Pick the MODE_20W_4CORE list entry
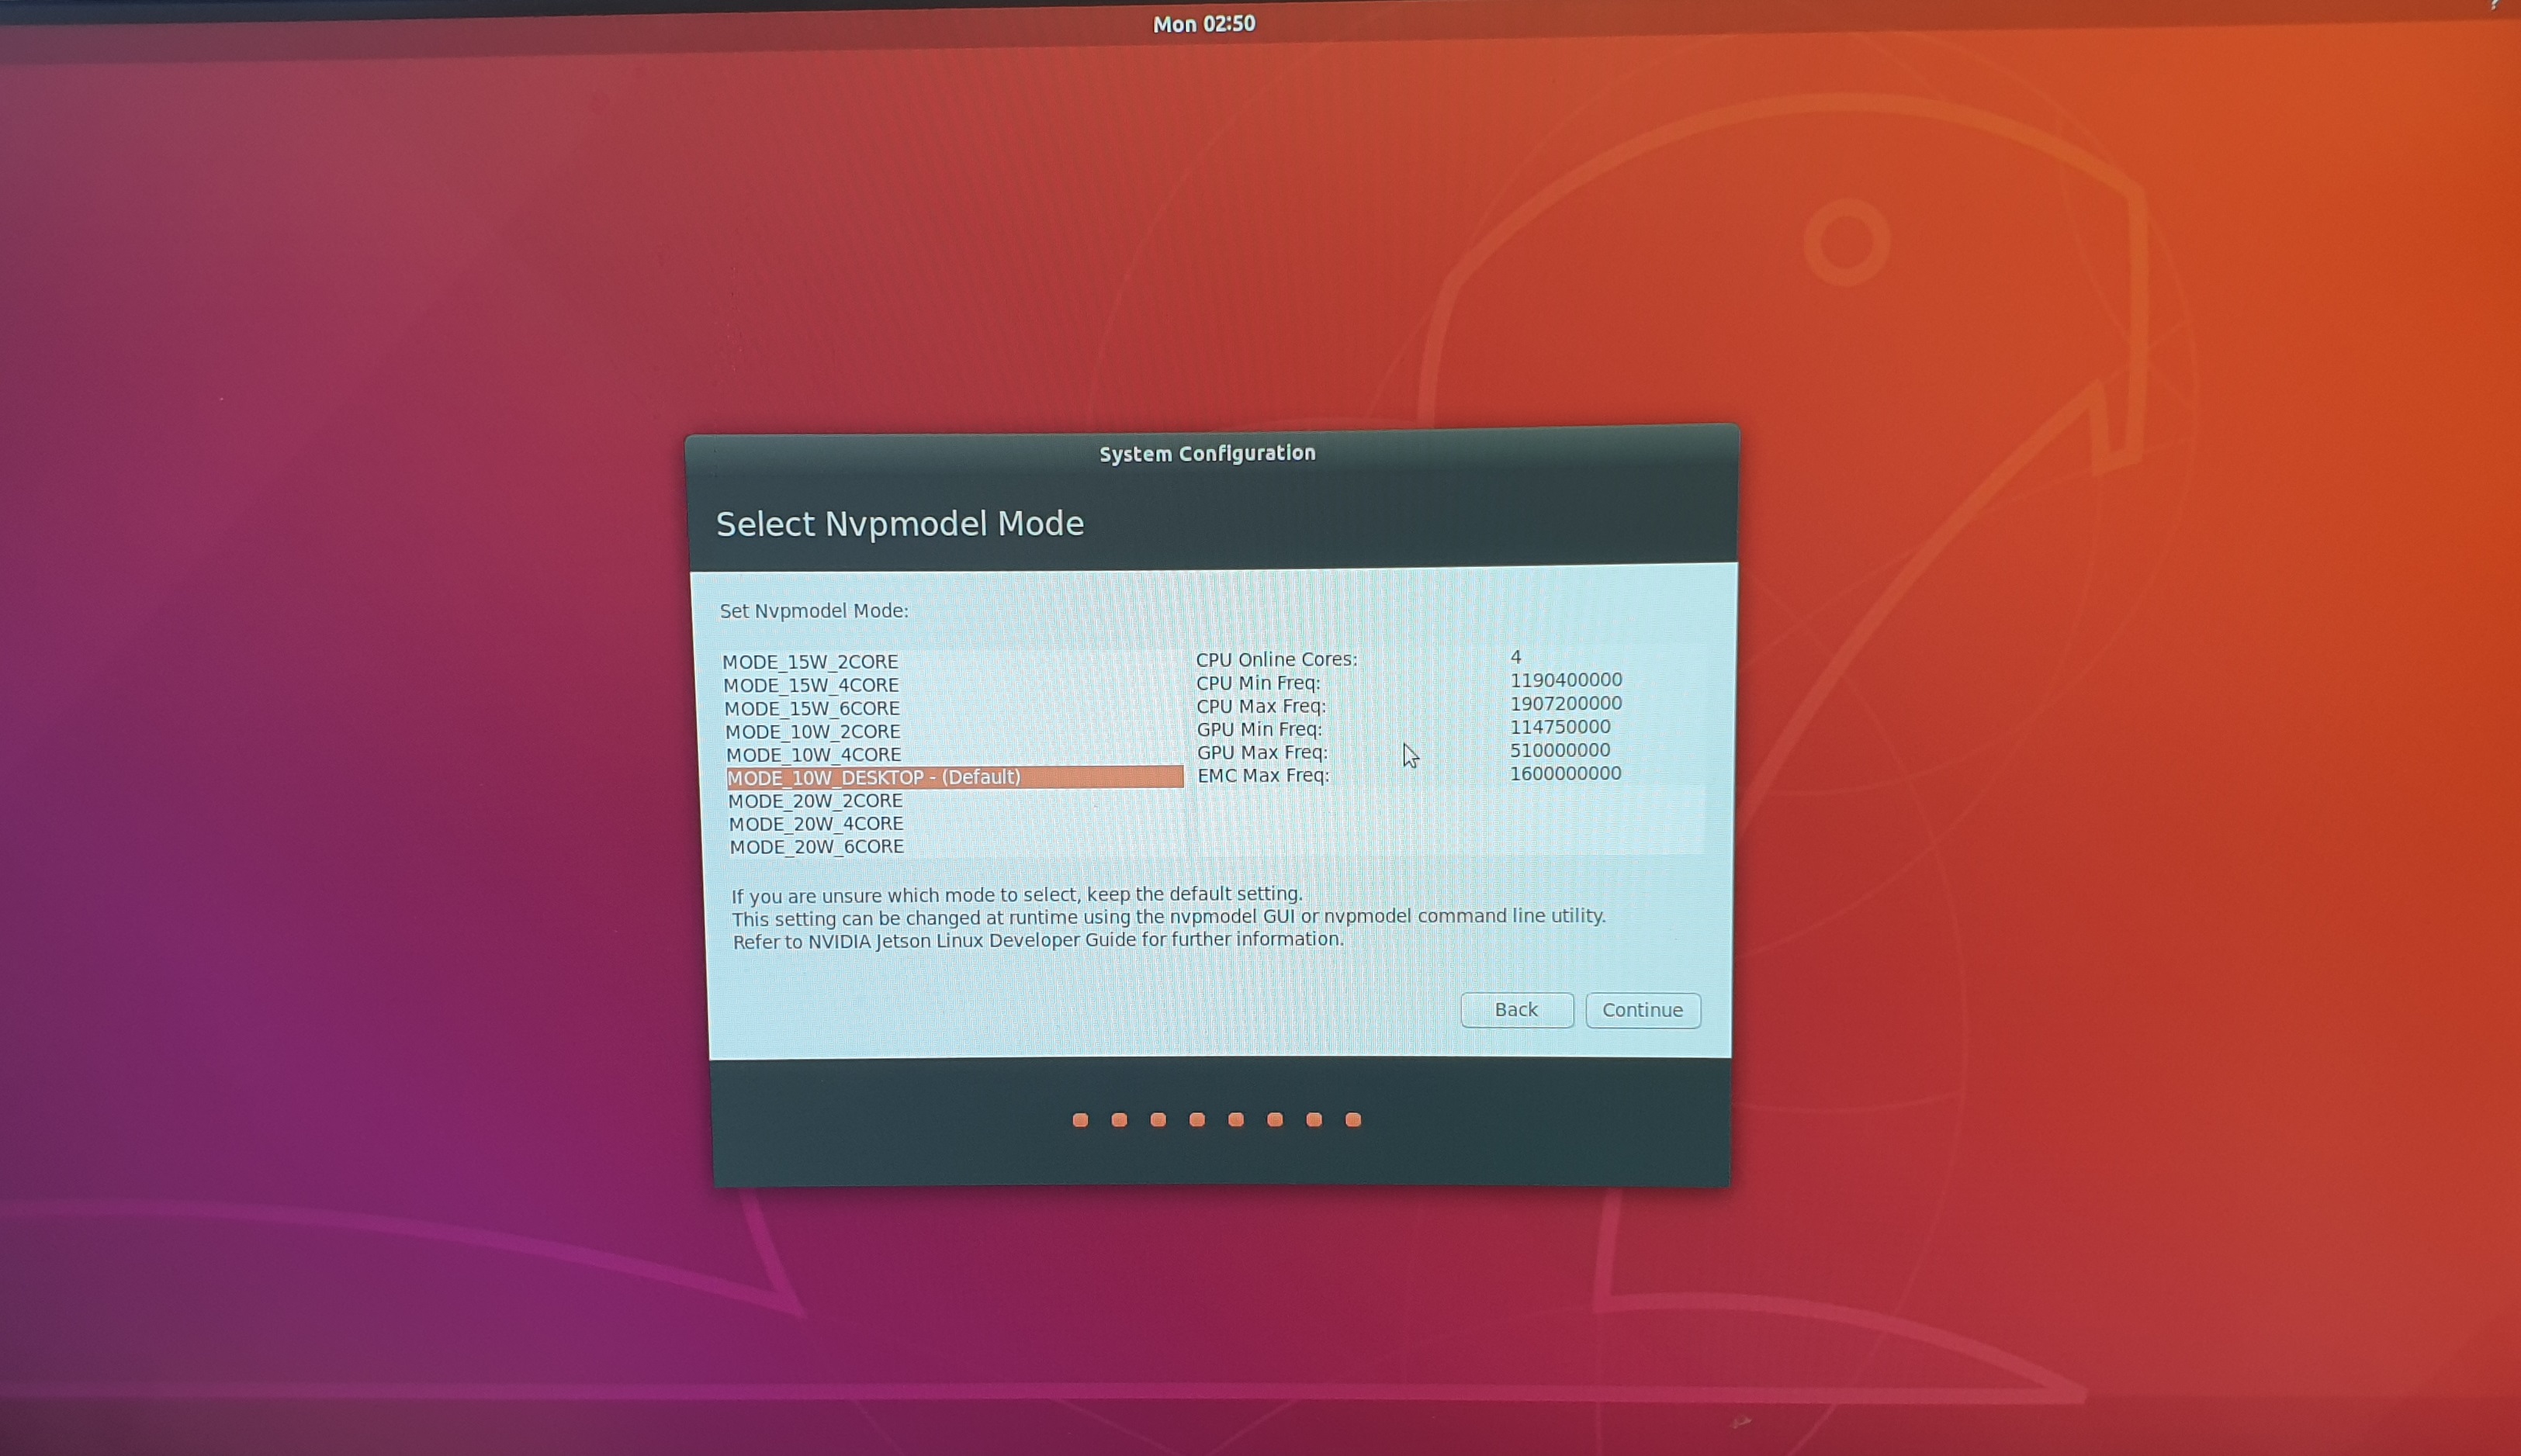Image resolution: width=2521 pixels, height=1456 pixels. coord(816,824)
